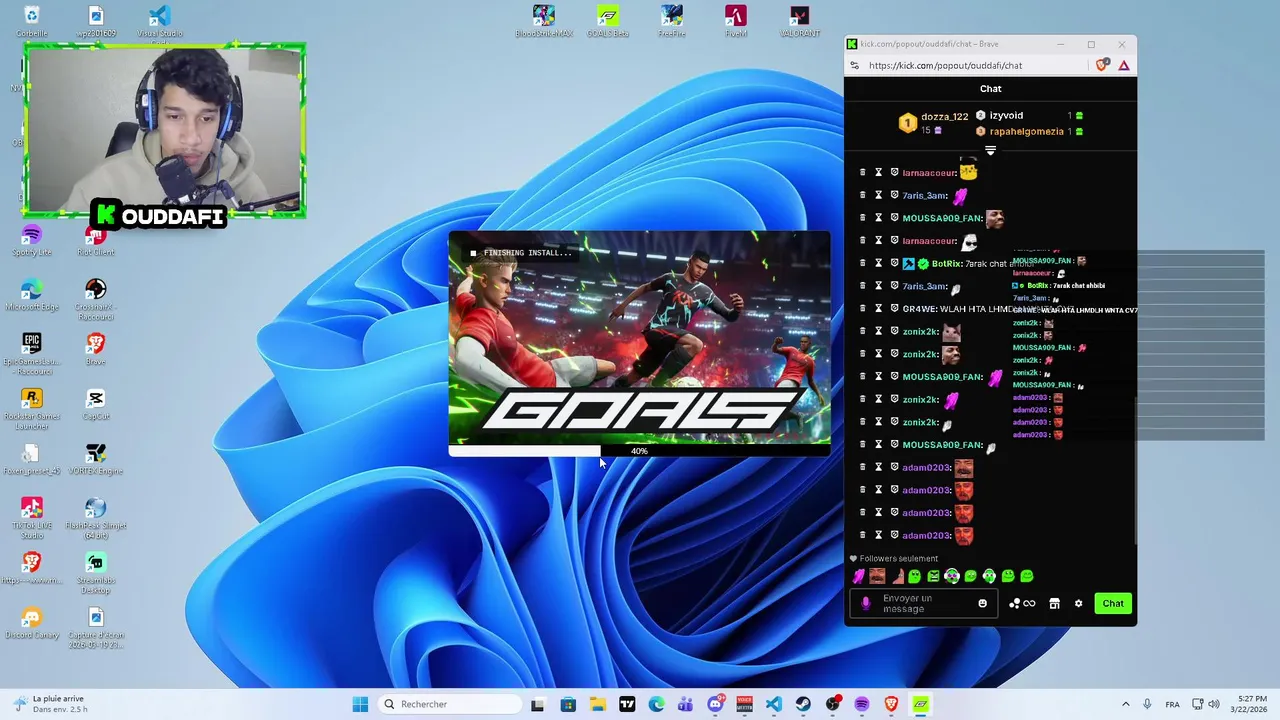Open the wp2301609 file on desktop

tap(96, 21)
